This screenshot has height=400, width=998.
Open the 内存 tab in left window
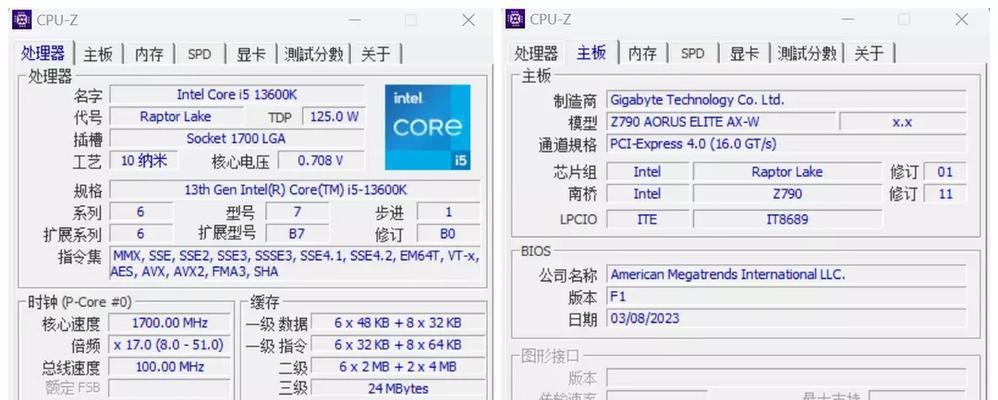pyautogui.click(x=149, y=54)
